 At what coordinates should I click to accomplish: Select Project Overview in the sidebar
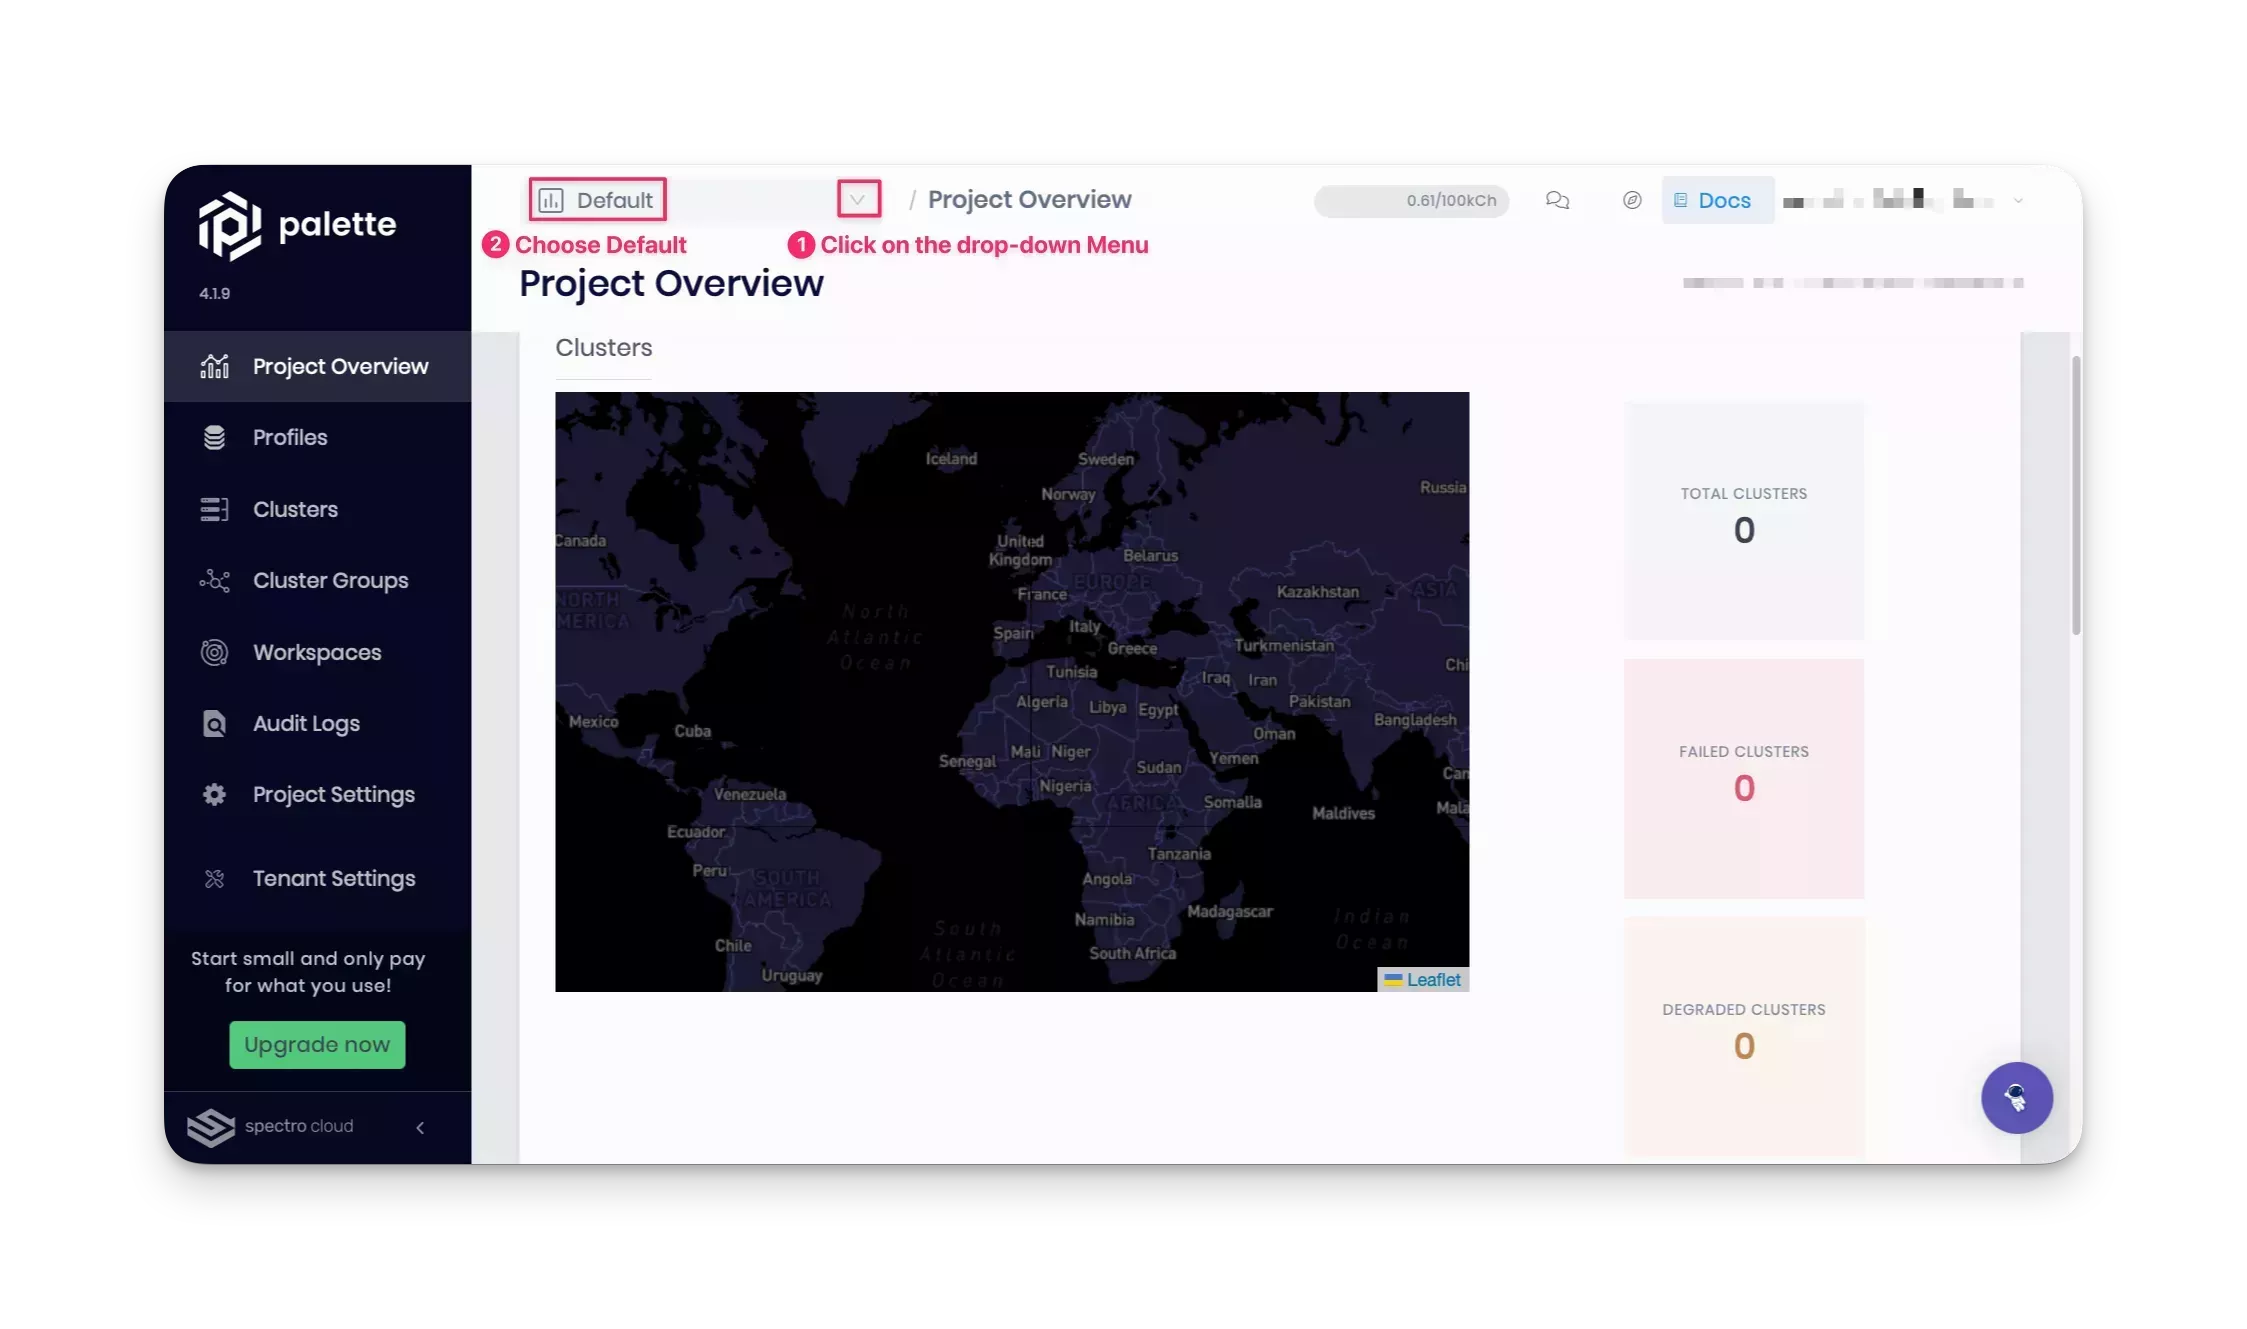point(338,366)
